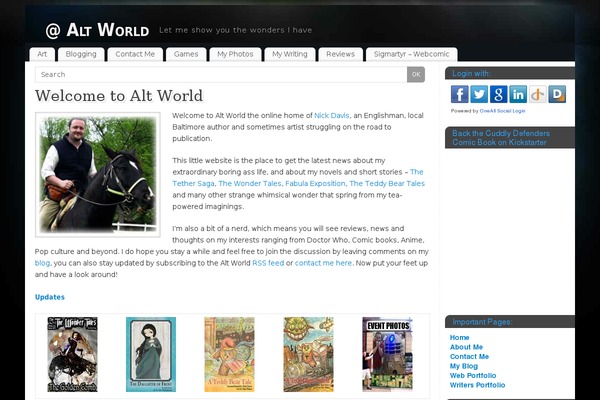The image size is (600, 400).
Task: Open the grinning cat cover thumbnail
Action: [308, 354]
